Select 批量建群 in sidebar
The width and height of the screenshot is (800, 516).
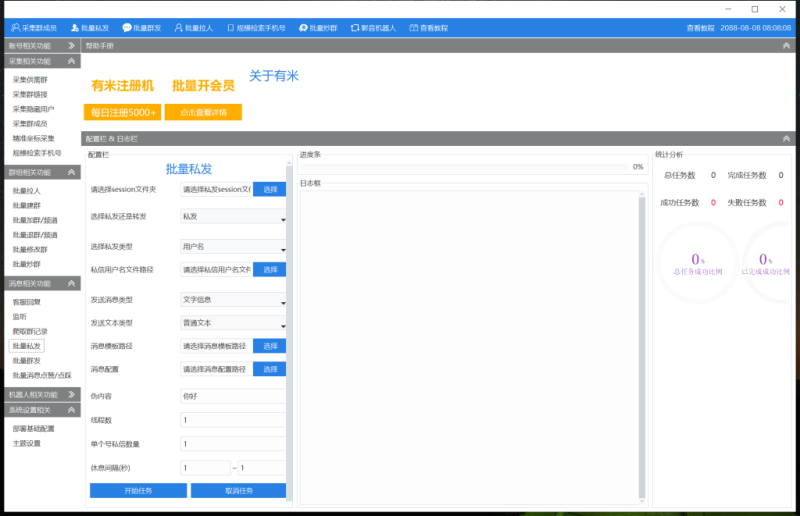[x=27, y=205]
